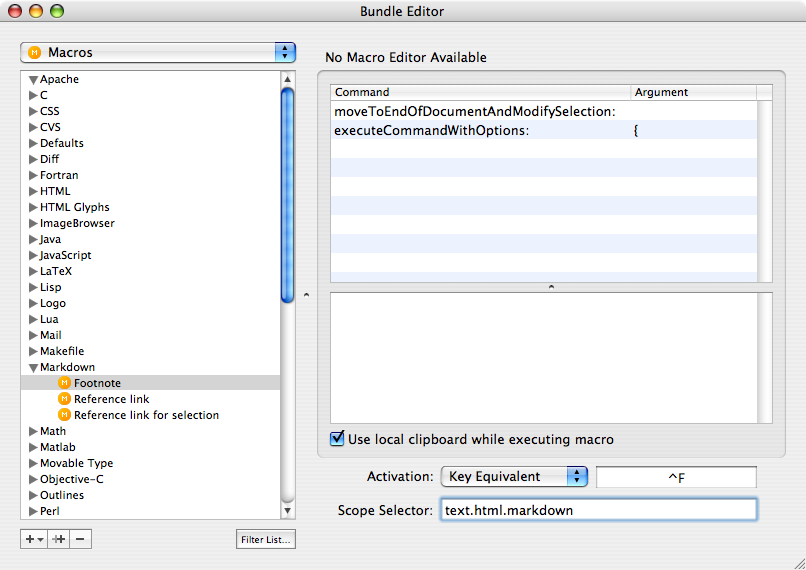
Task: Click the Scope Selector text field
Action: [599, 510]
